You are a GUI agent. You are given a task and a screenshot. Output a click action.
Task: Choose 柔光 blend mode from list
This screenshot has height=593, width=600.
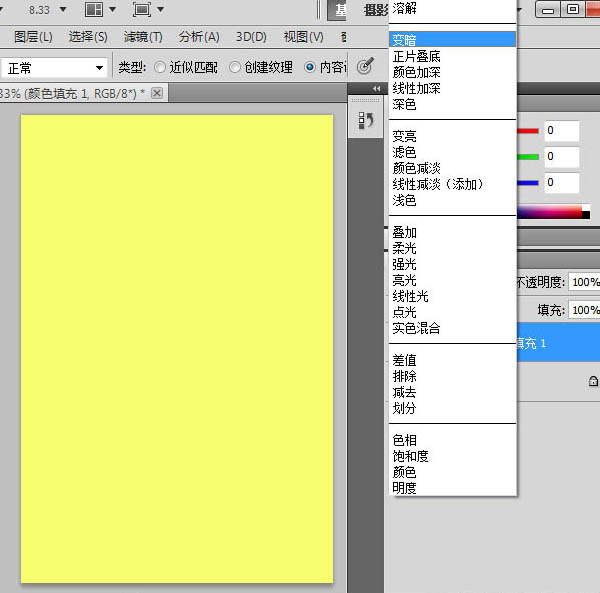[405, 248]
